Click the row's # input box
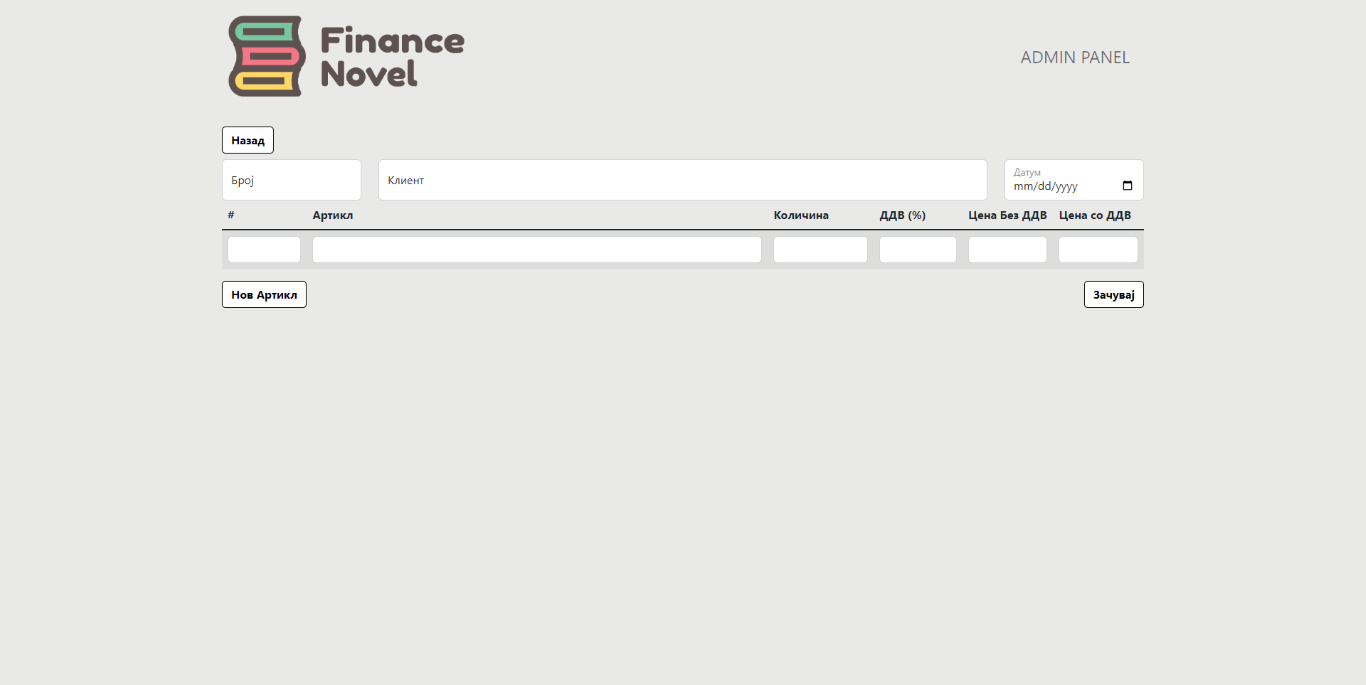Image resolution: width=1366 pixels, height=685 pixels. coord(264,250)
